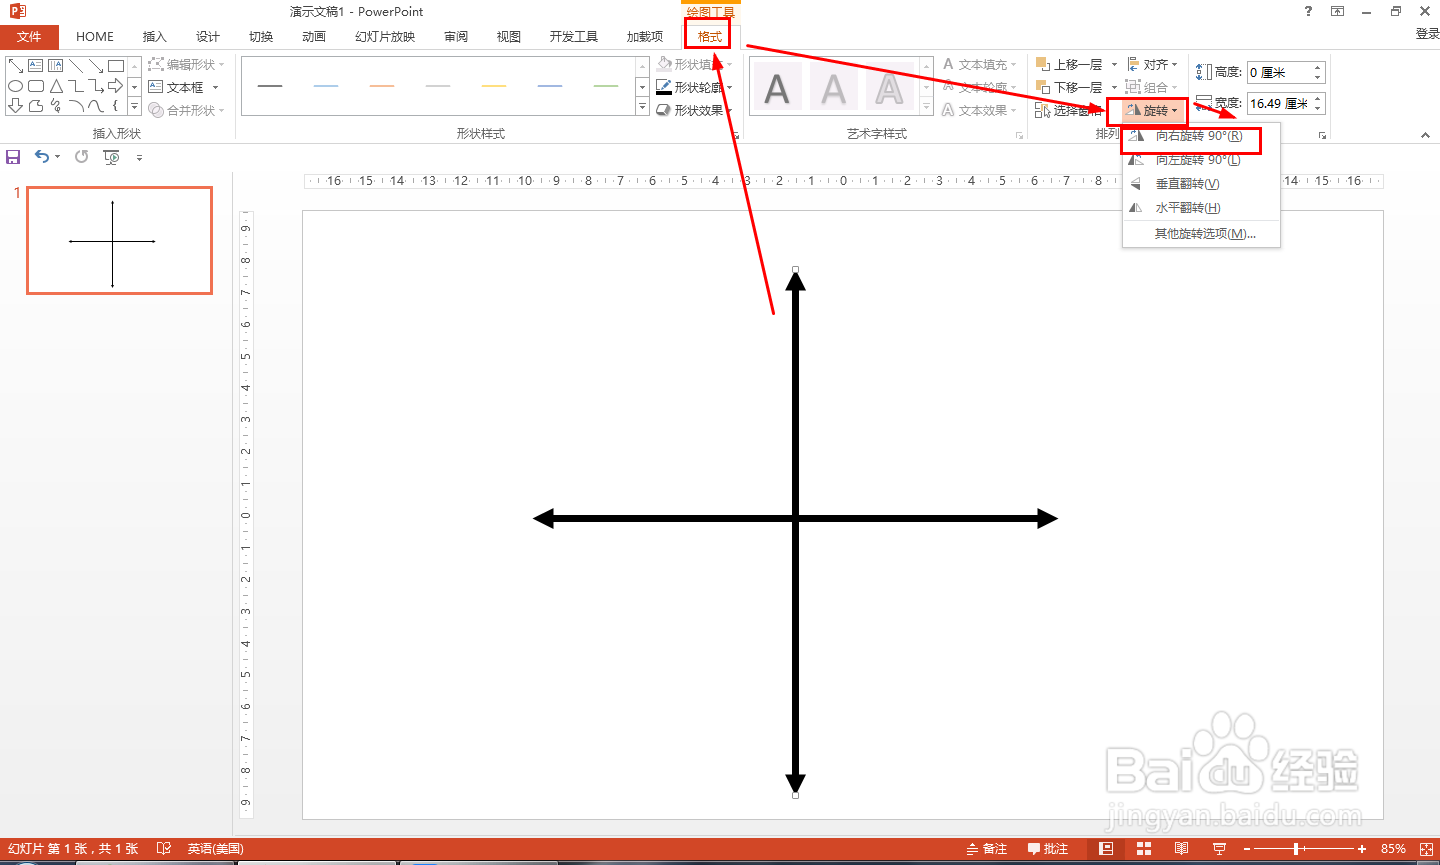The width and height of the screenshot is (1440, 865).
Task: Apply the orange line shape style
Action: [x=382, y=86]
